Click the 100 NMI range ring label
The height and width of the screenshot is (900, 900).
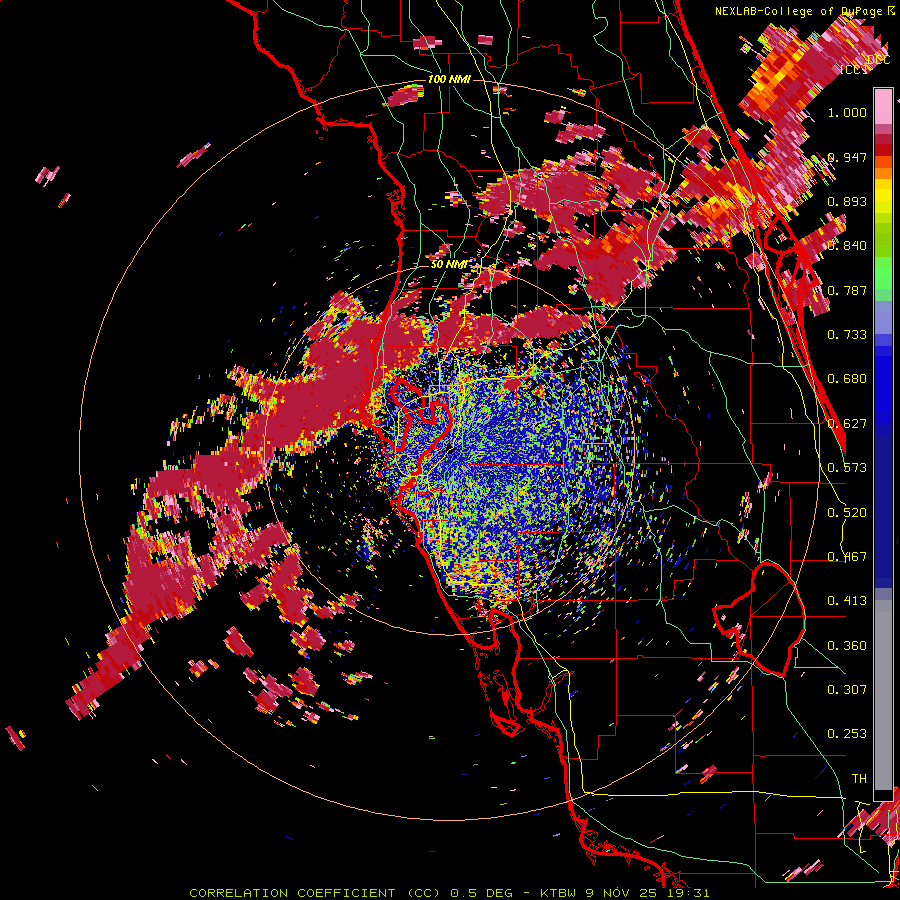pos(449,79)
